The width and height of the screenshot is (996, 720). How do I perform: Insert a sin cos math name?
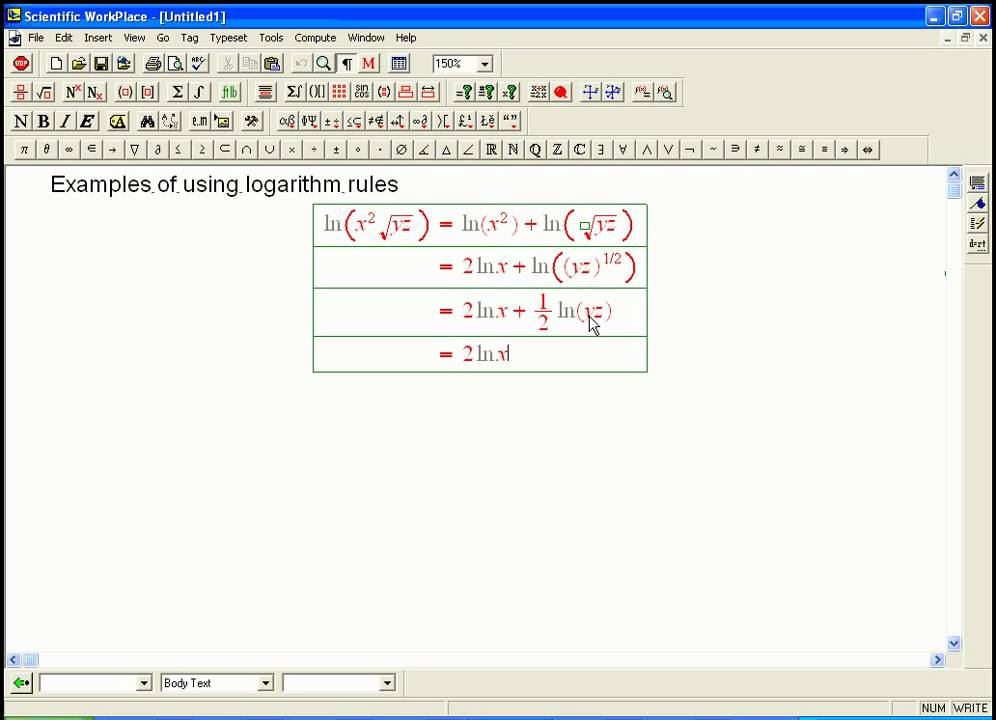tap(361, 92)
